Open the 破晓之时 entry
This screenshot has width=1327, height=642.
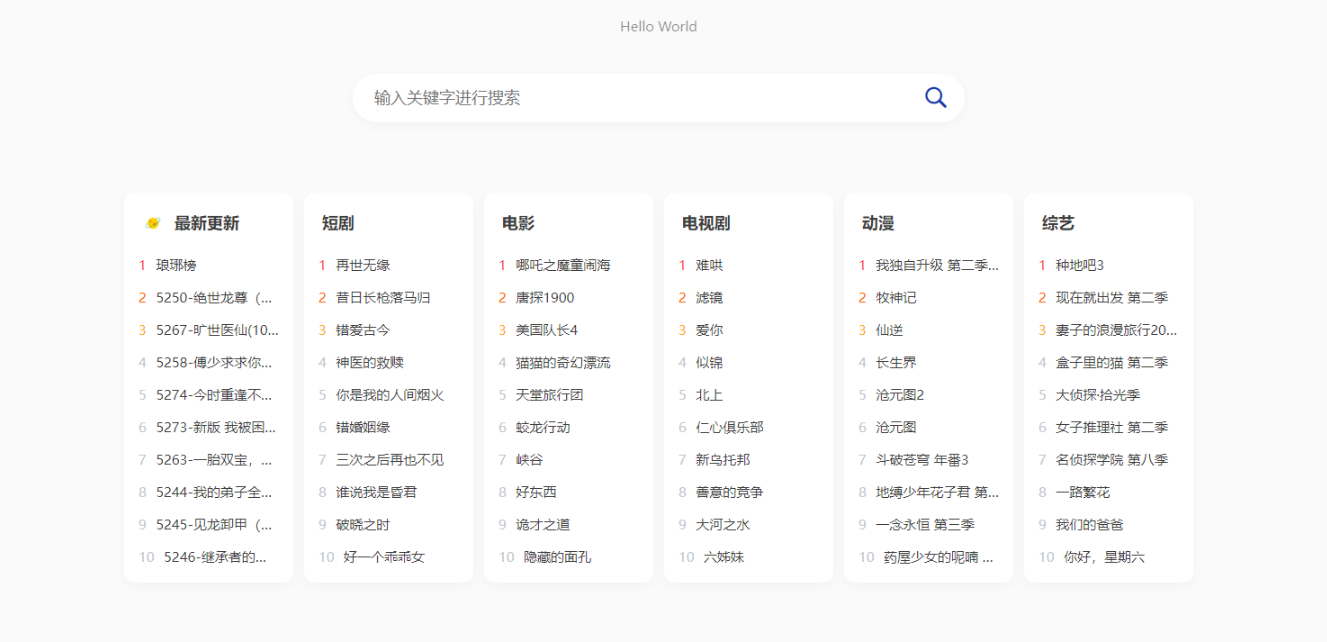coord(363,525)
